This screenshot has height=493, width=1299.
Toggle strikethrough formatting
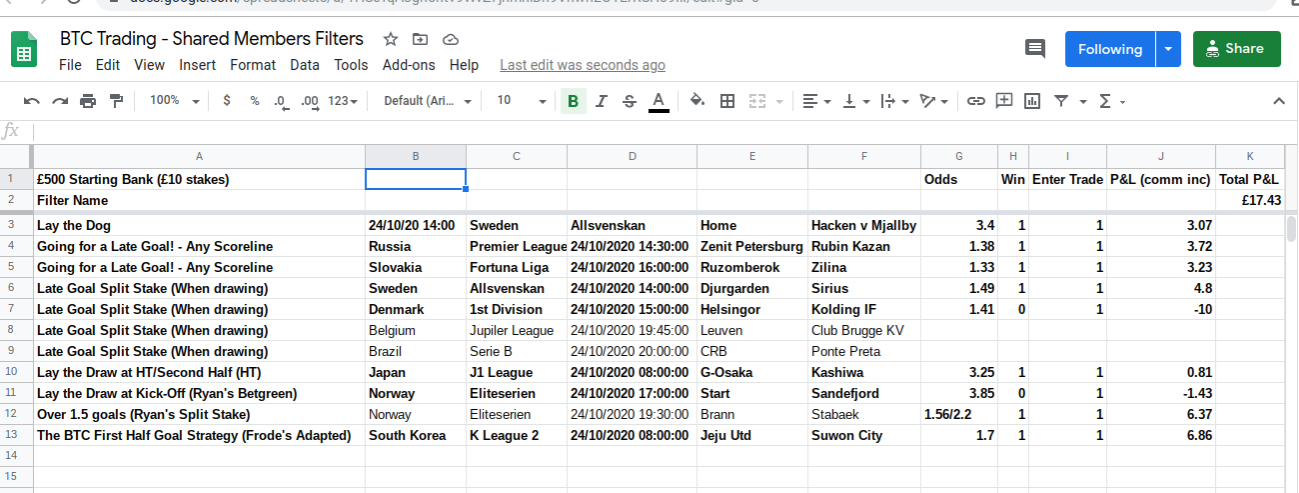click(x=629, y=101)
